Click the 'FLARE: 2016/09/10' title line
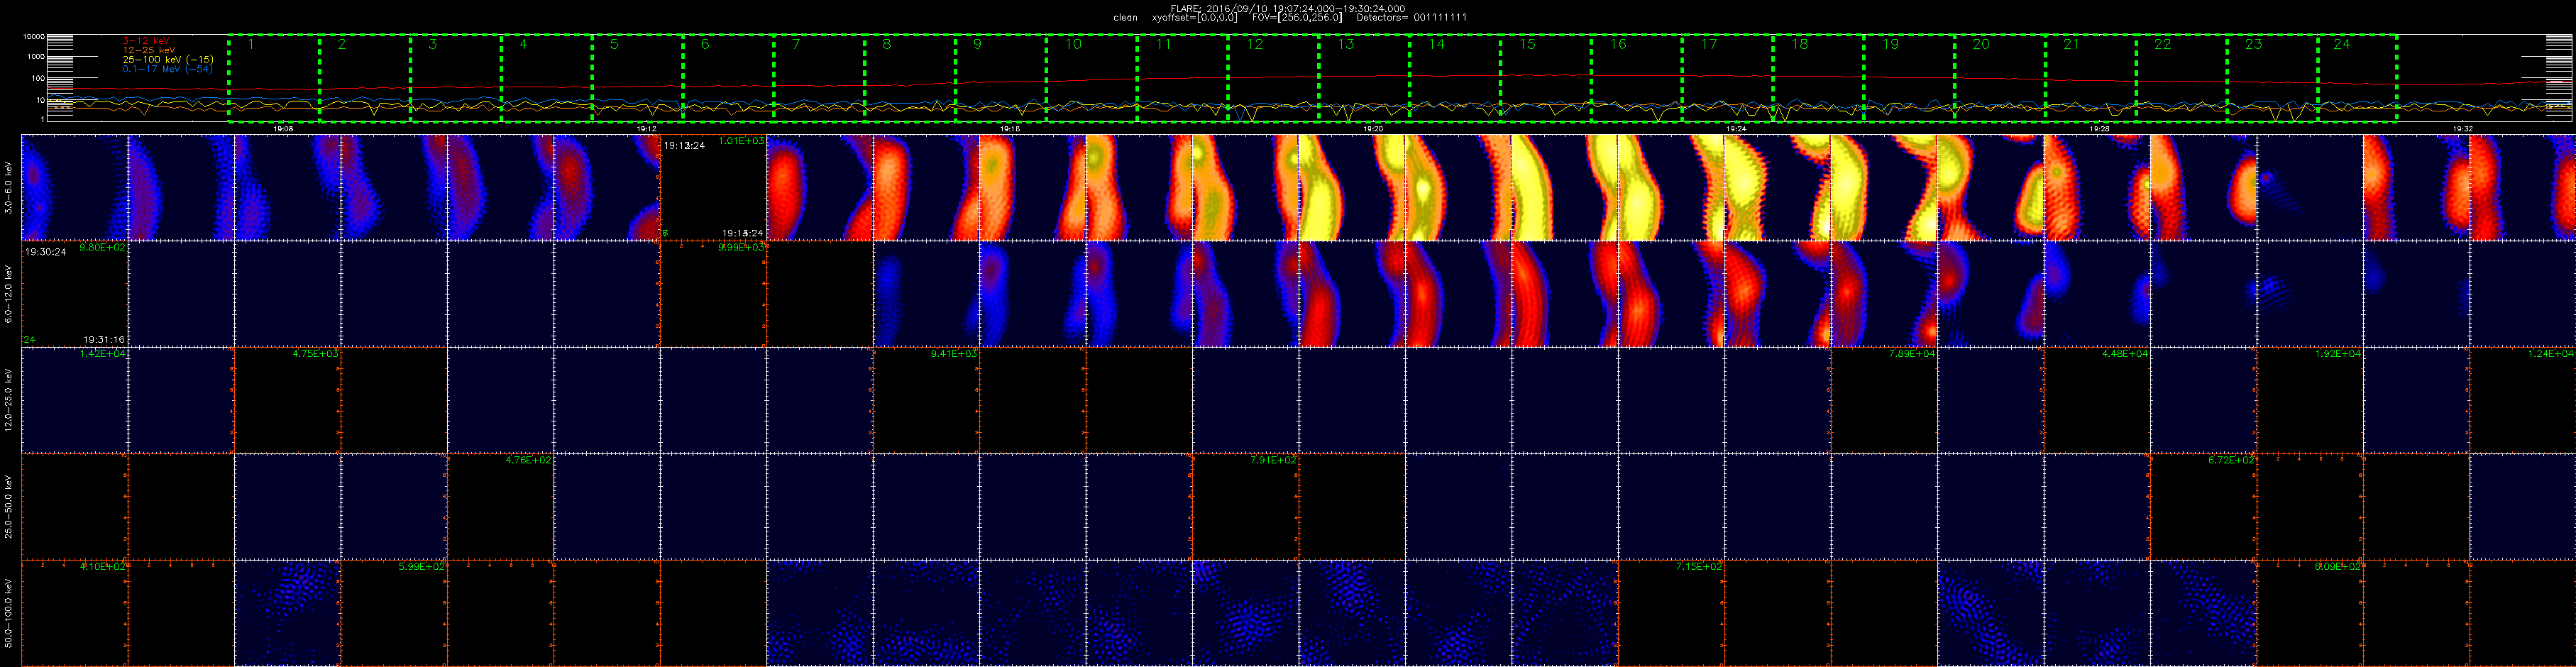 pos(1288,8)
